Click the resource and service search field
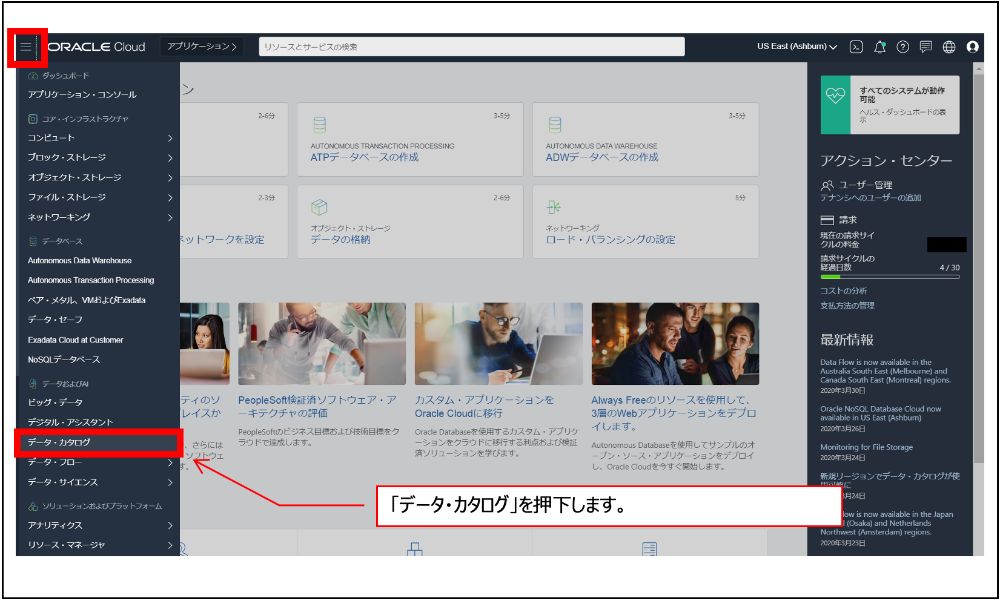 471,47
